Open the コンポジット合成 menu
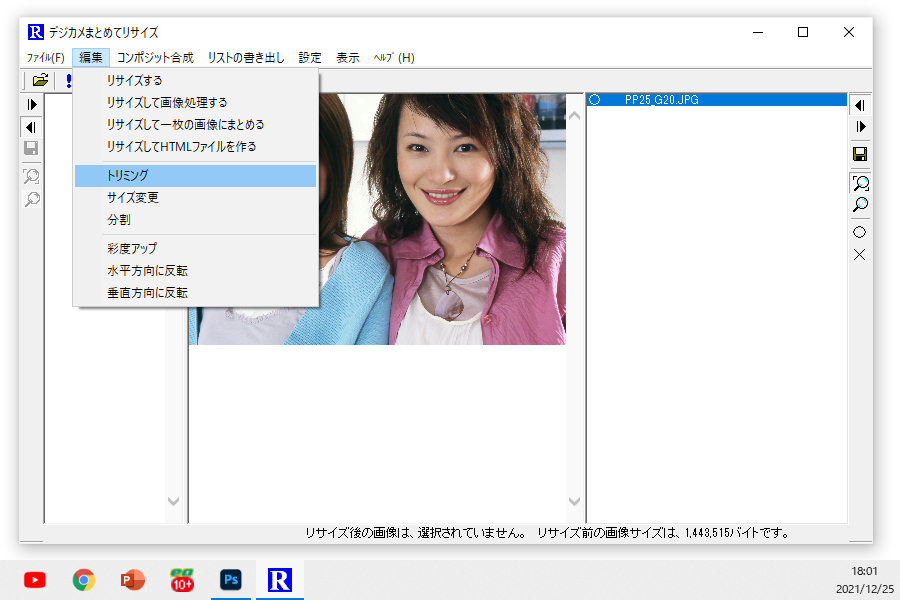This screenshot has height=600, width=900. tap(156, 58)
